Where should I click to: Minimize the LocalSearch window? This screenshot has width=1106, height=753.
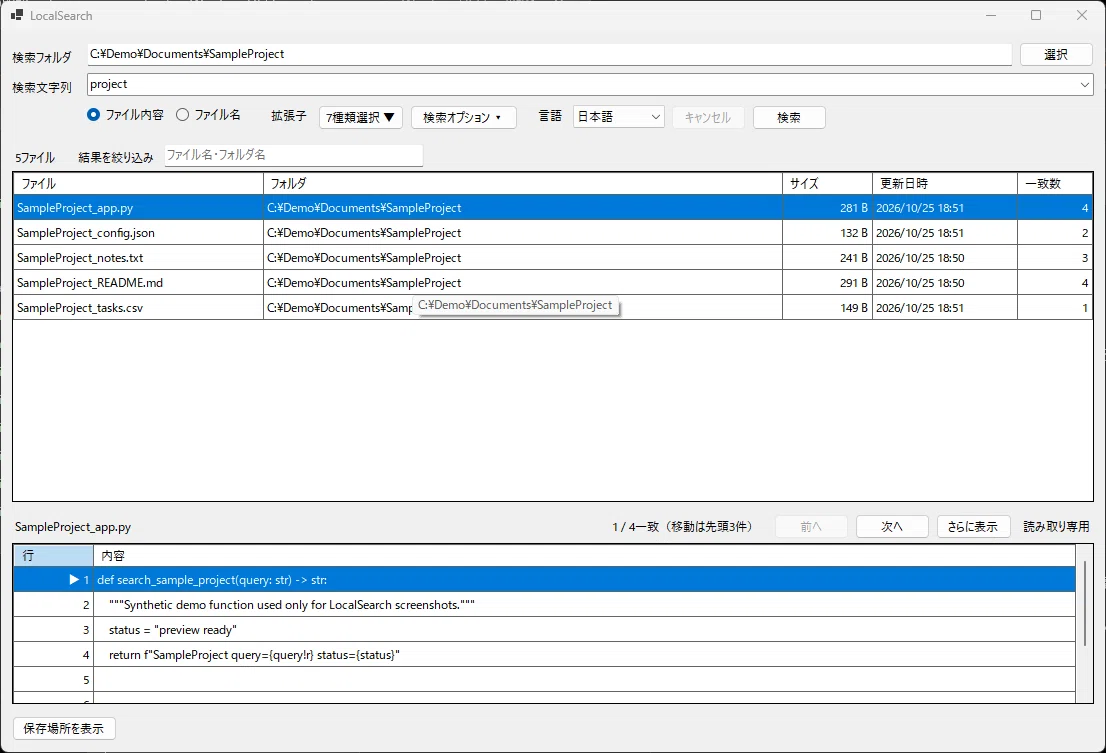pyautogui.click(x=991, y=15)
